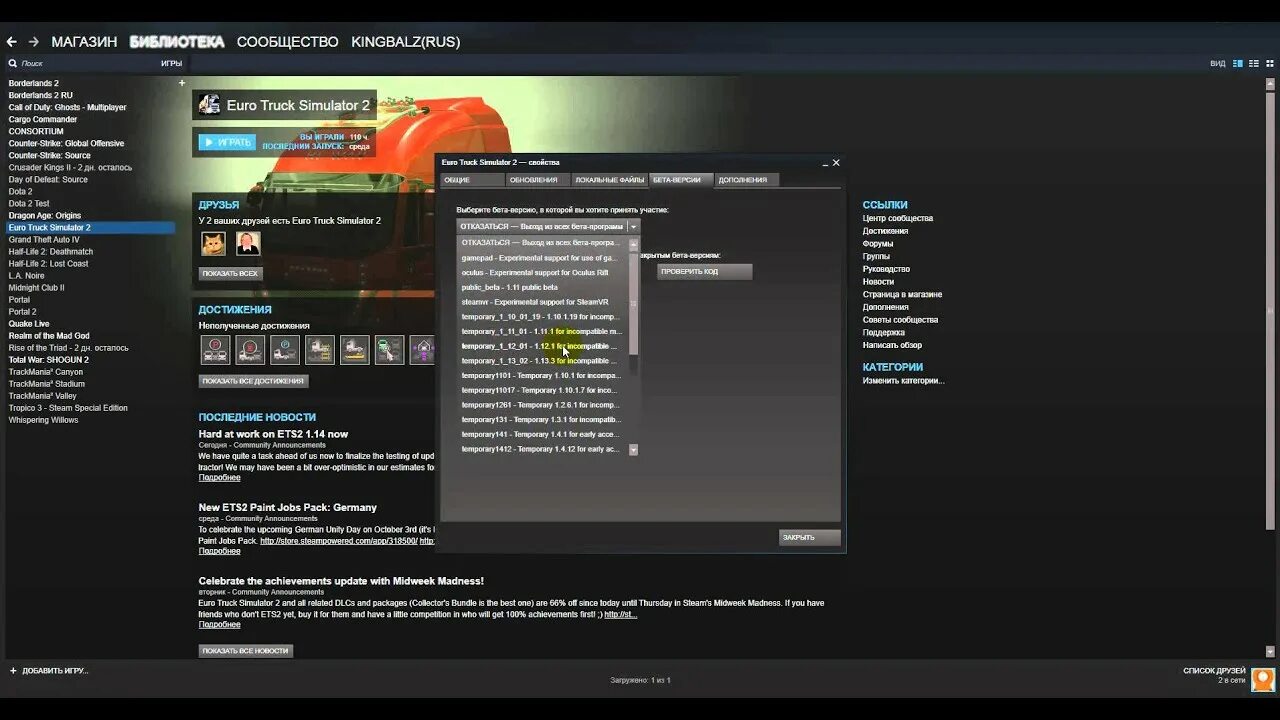Open the store.steampowered.com news link
This screenshot has width=1280, height=720.
coord(339,541)
